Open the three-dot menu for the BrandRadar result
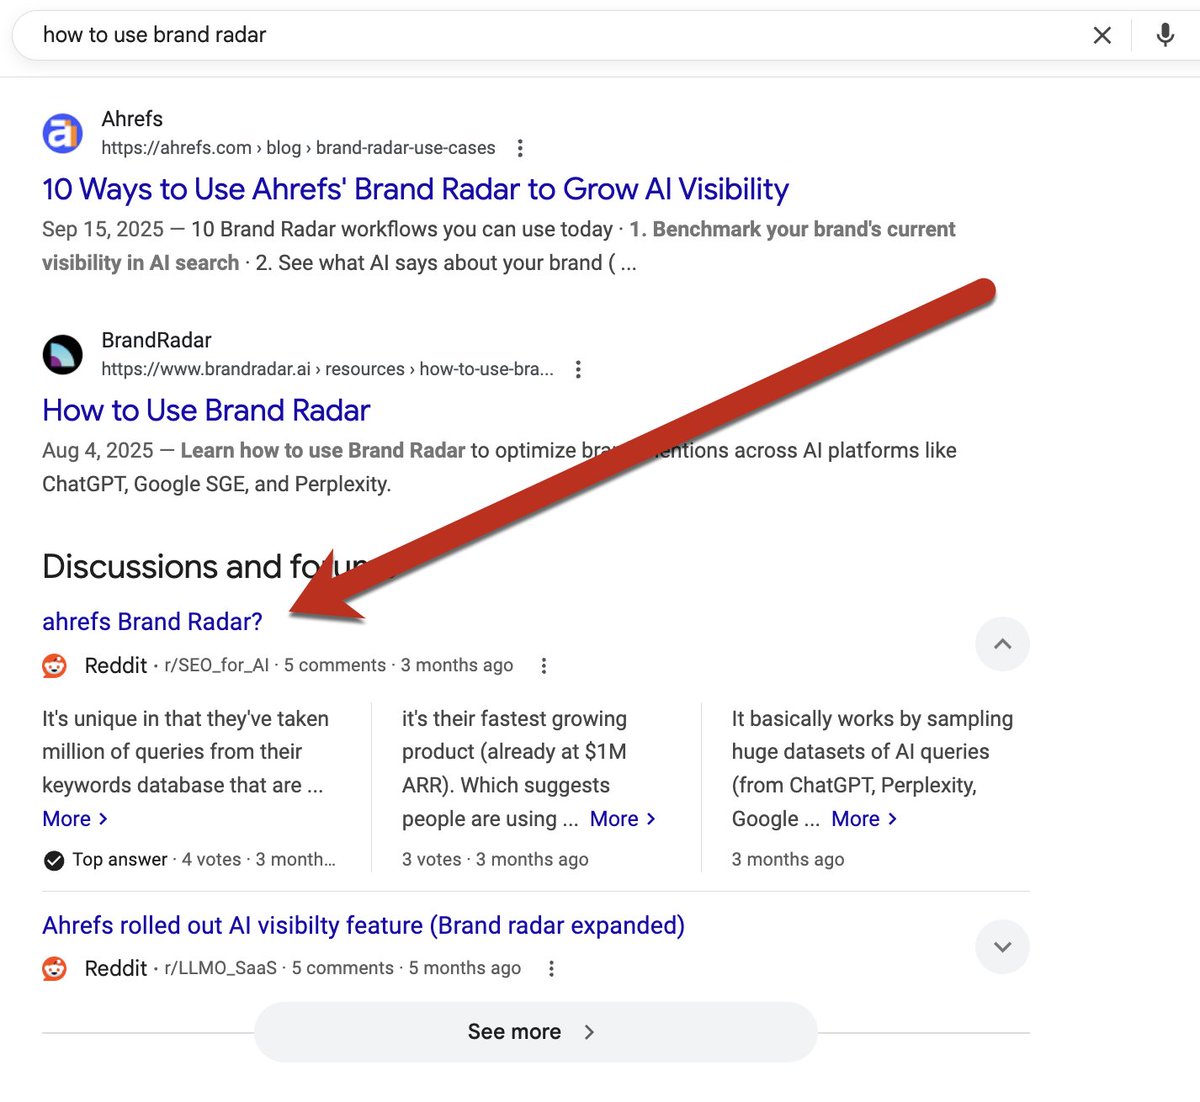 pyautogui.click(x=578, y=368)
